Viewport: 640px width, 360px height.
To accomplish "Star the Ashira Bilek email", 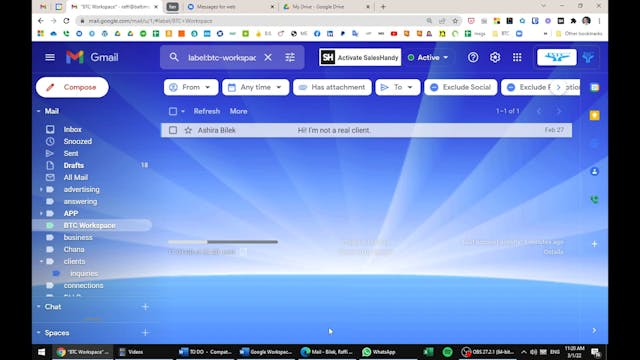I will pyautogui.click(x=188, y=130).
